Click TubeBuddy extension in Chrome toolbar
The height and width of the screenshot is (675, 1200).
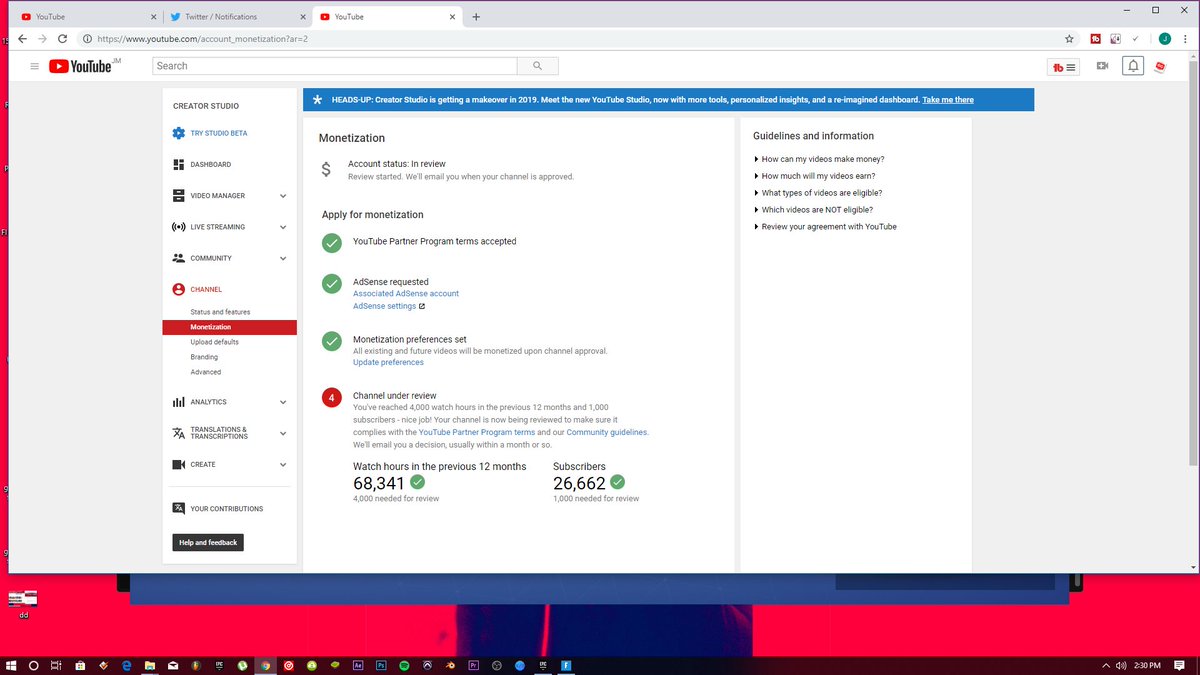(1095, 39)
